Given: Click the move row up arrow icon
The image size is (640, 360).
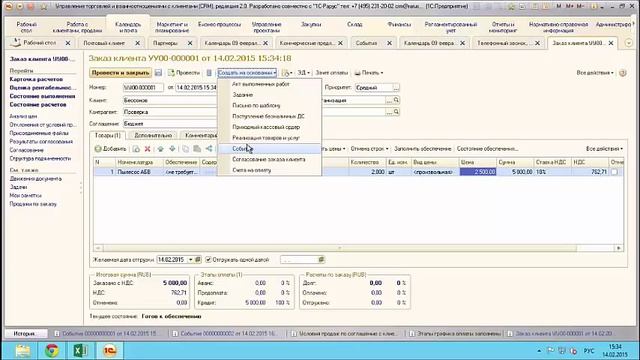Looking at the screenshot, I should 160,149.
